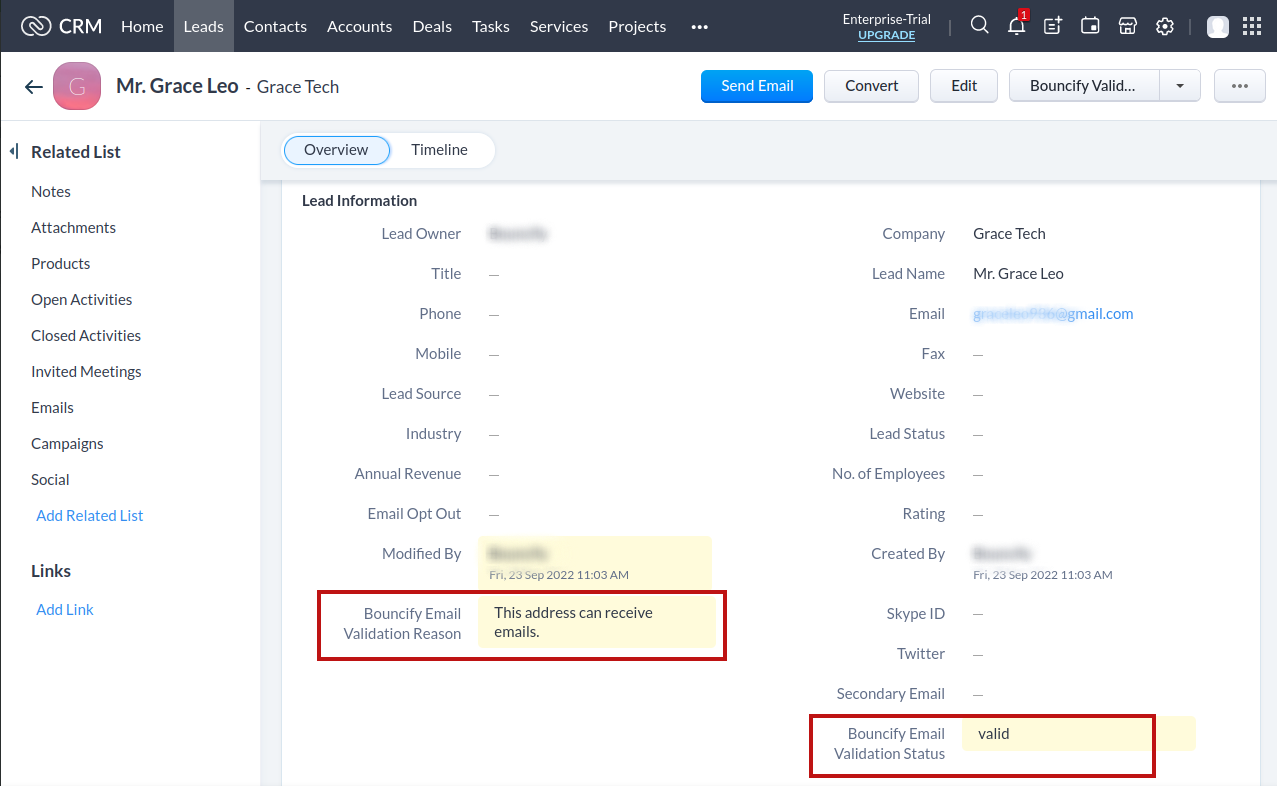Image resolution: width=1277 pixels, height=786 pixels.
Task: Open Closed Activities in related list
Action: [86, 336]
